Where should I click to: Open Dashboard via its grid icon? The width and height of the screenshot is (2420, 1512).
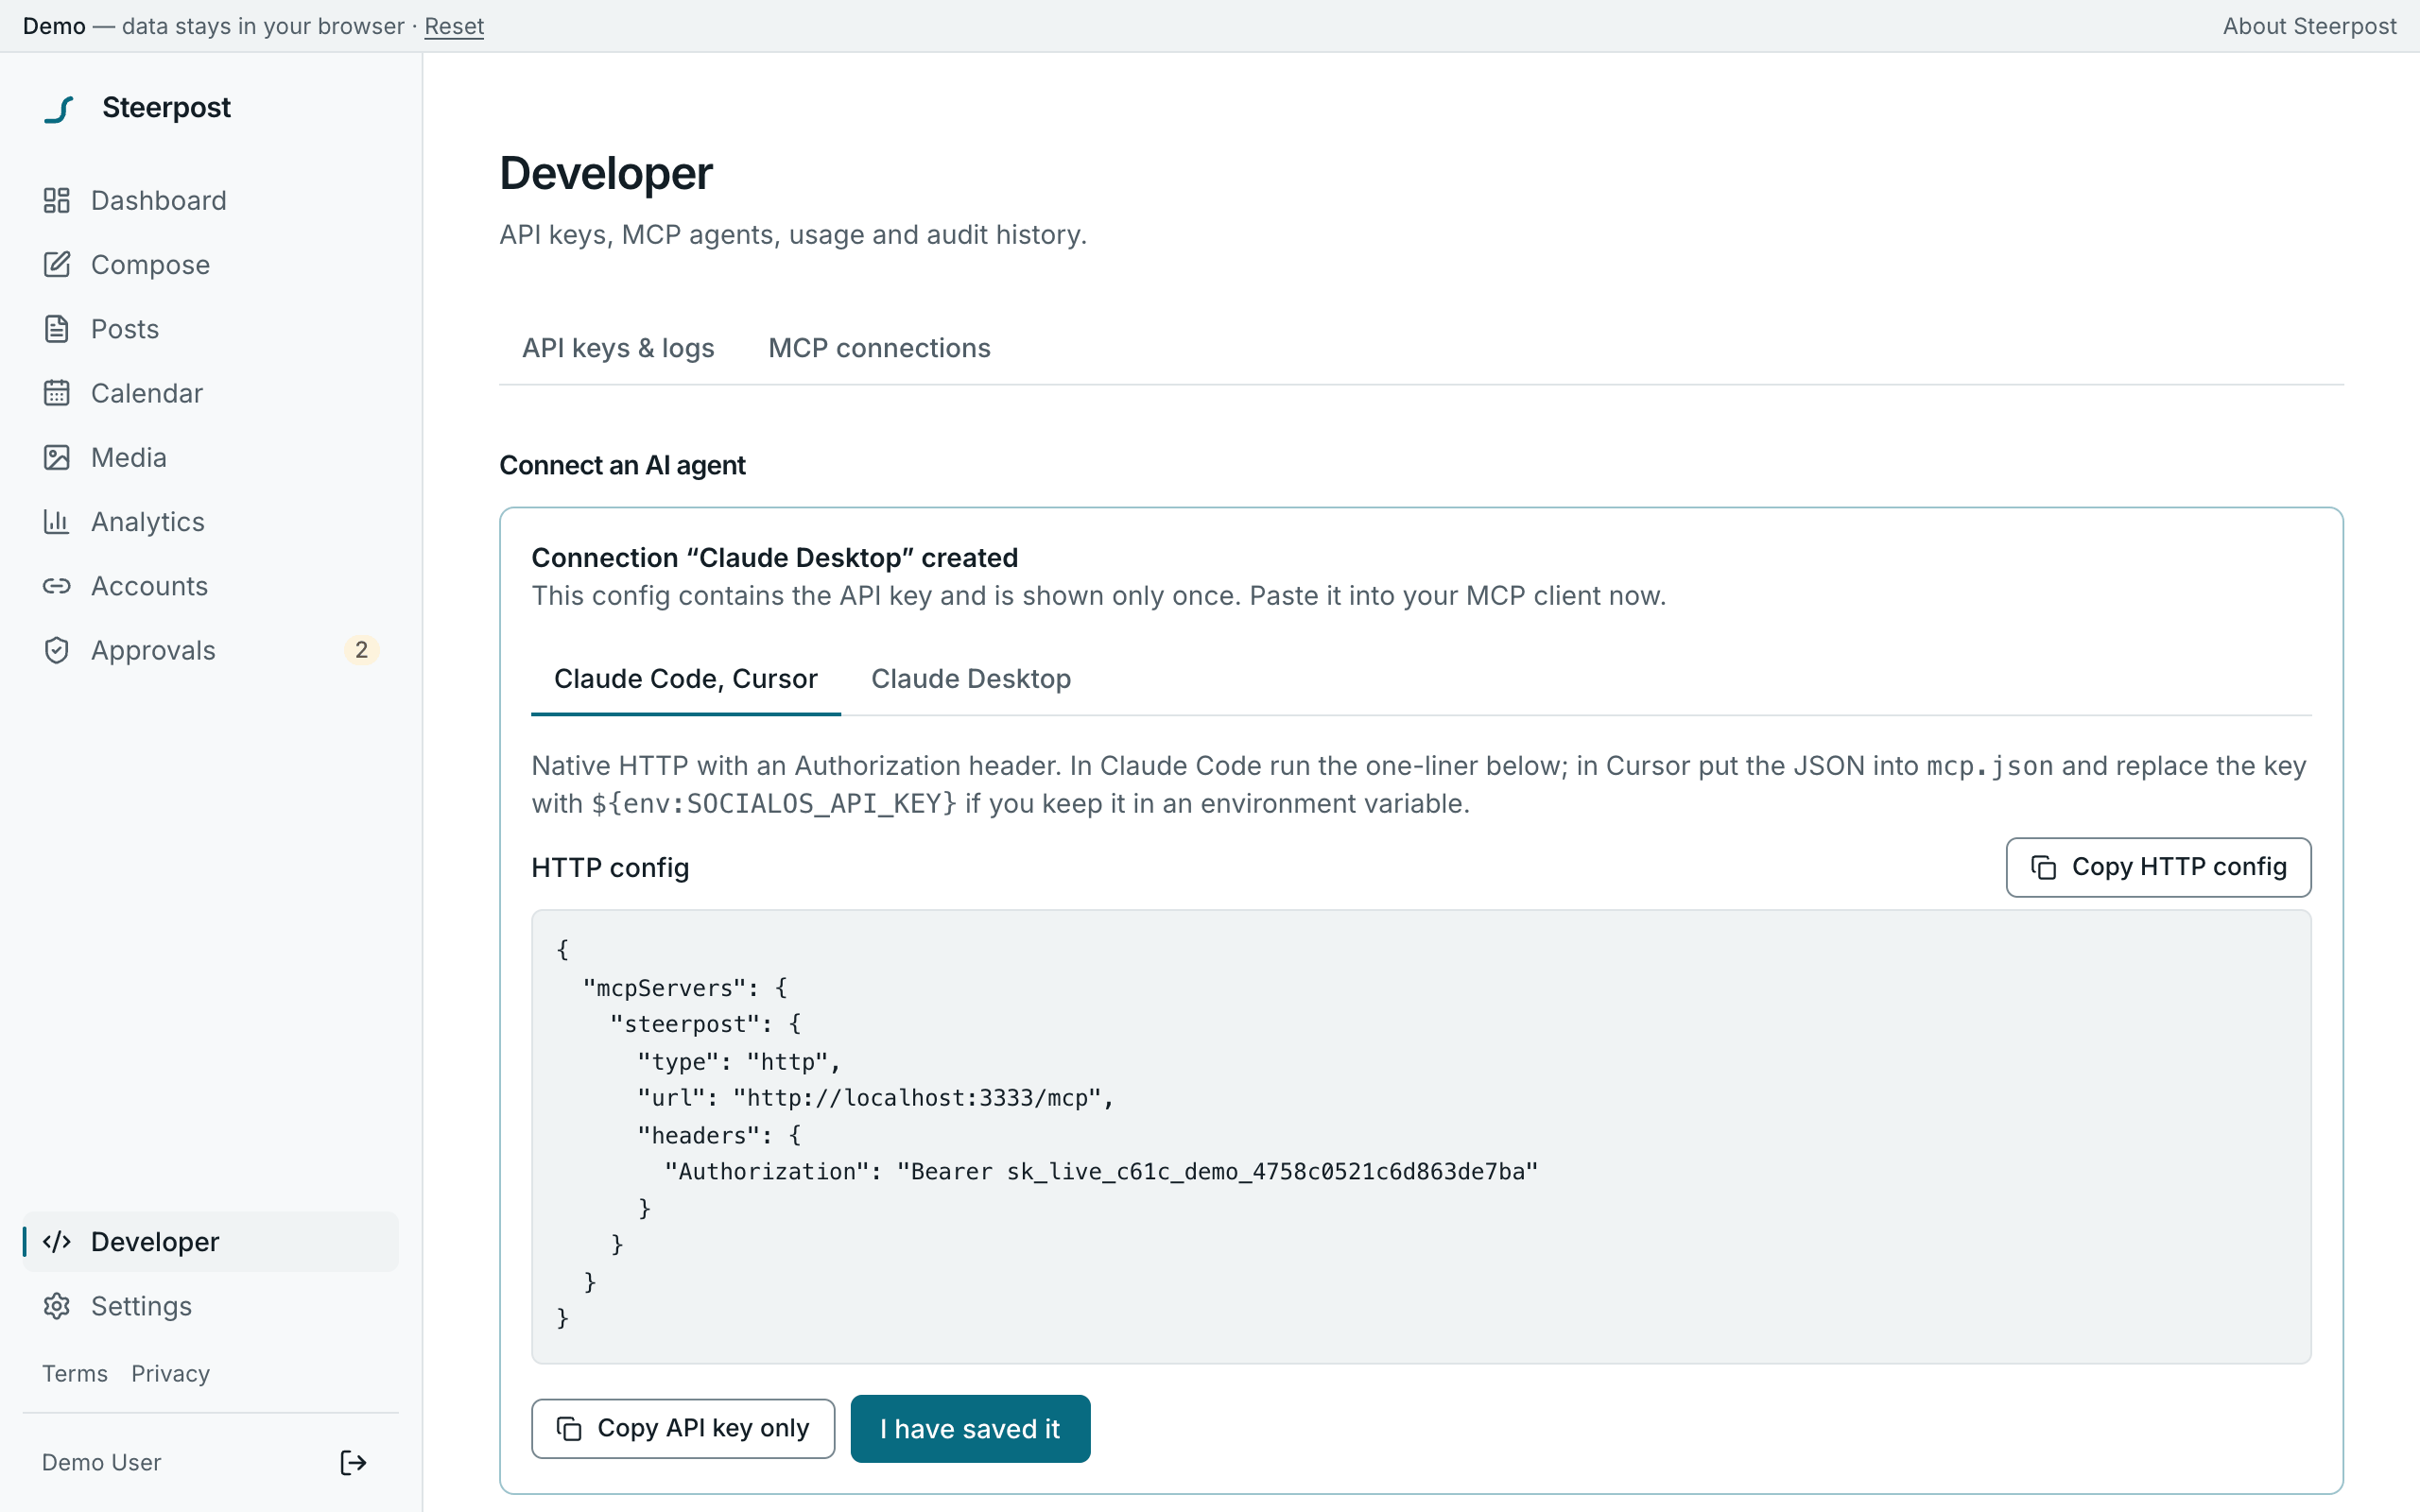[57, 200]
